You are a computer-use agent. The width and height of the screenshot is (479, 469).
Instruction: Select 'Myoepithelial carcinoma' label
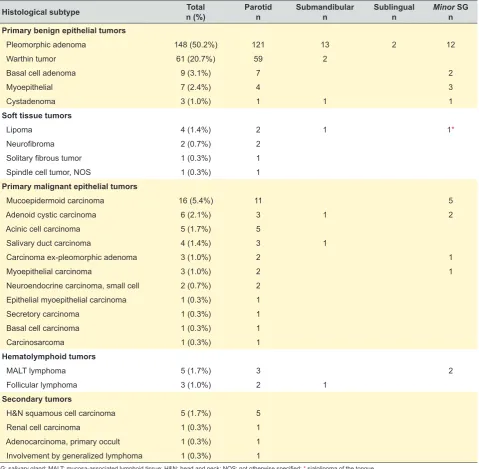pos(49,271)
